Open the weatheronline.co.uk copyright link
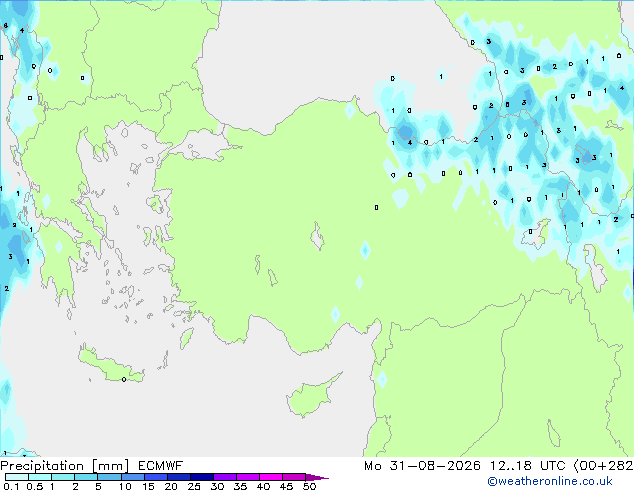634x490 pixels. [x=550, y=481]
